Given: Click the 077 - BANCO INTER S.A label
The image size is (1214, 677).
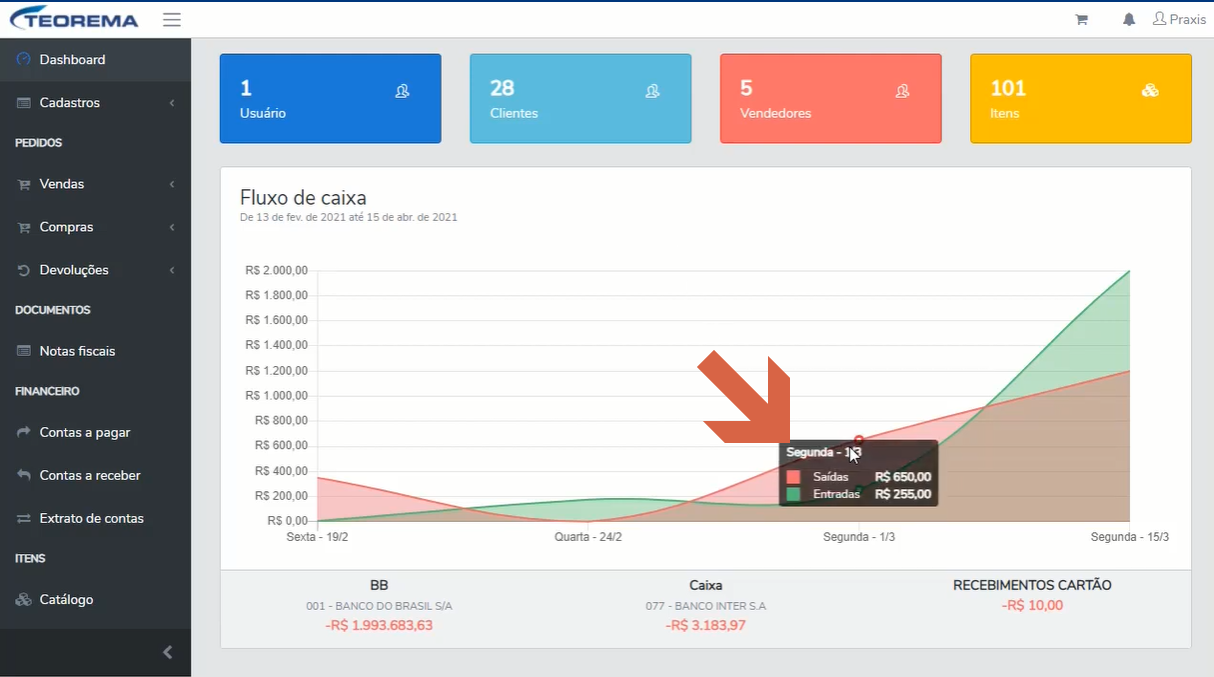Looking at the screenshot, I should click(x=706, y=606).
